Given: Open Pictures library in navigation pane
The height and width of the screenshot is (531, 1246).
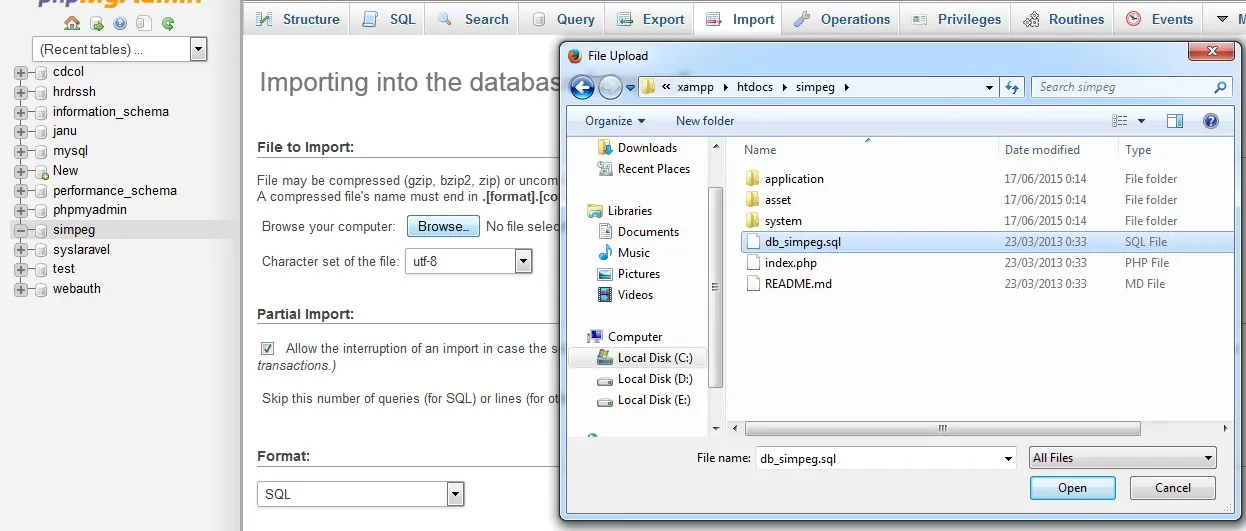Looking at the screenshot, I should tap(638, 274).
